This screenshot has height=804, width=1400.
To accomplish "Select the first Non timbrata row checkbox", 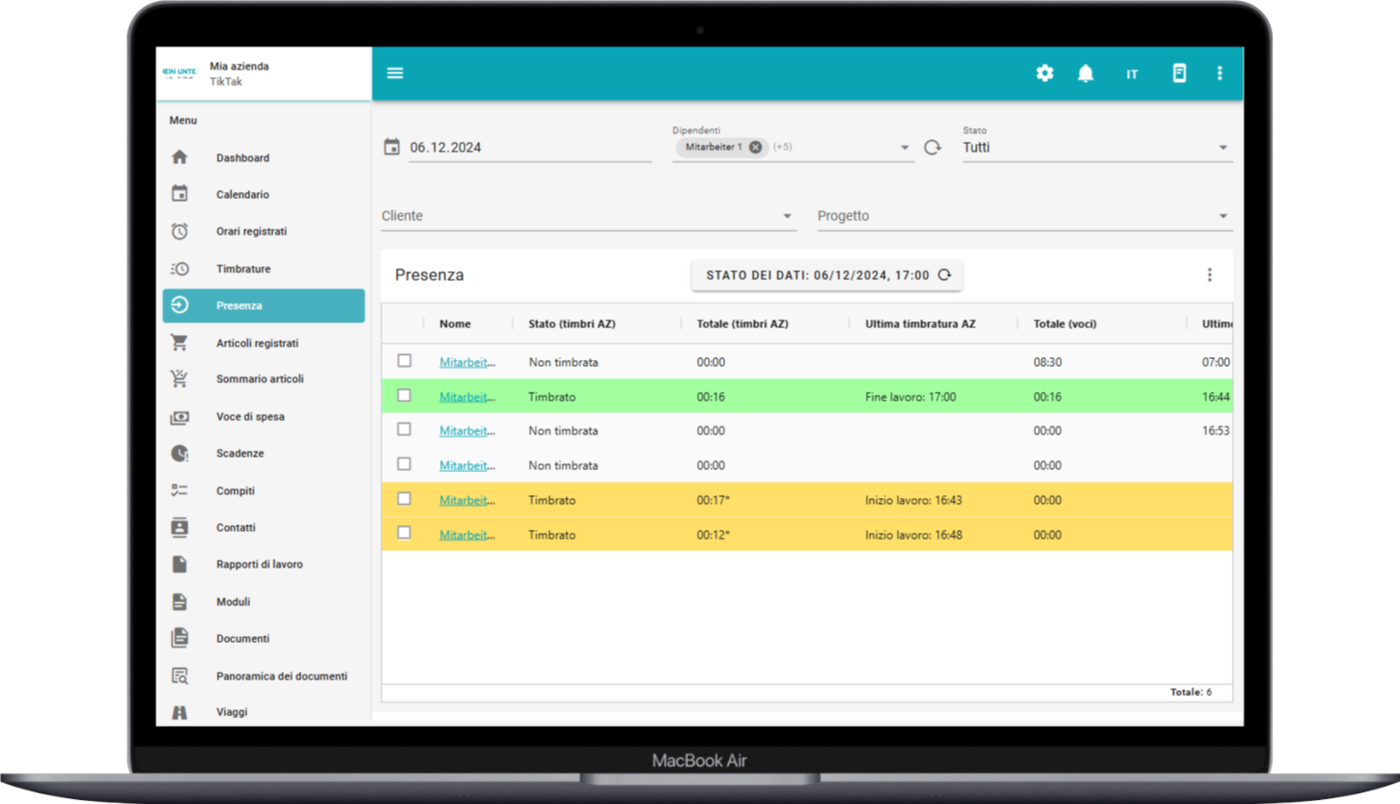I will (x=404, y=361).
